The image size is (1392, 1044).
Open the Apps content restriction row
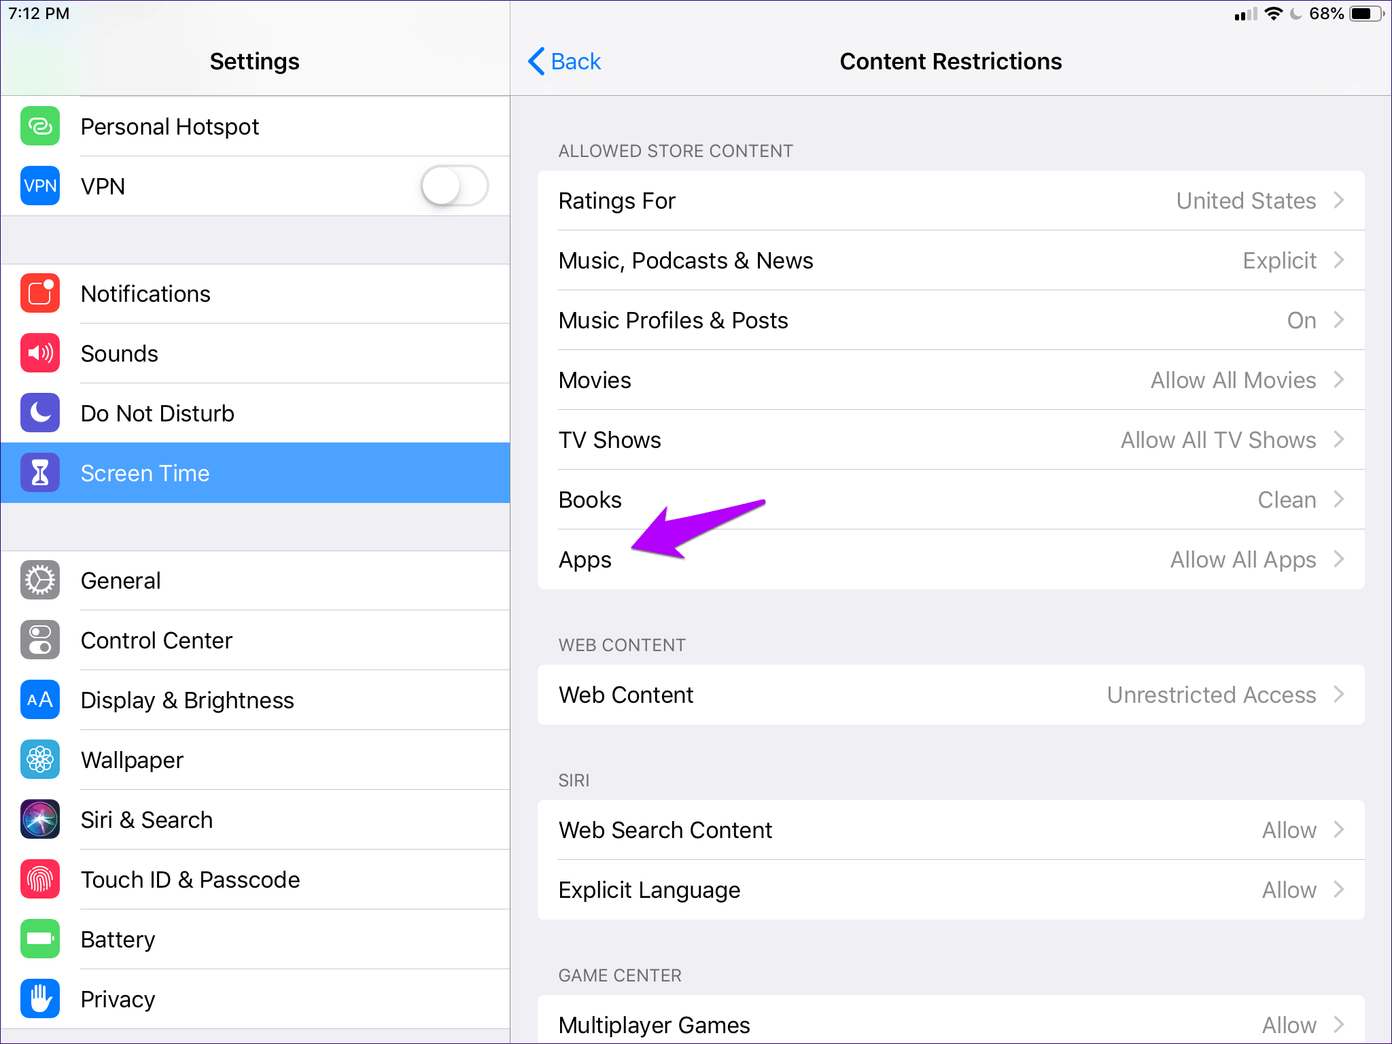pyautogui.click(x=950, y=560)
